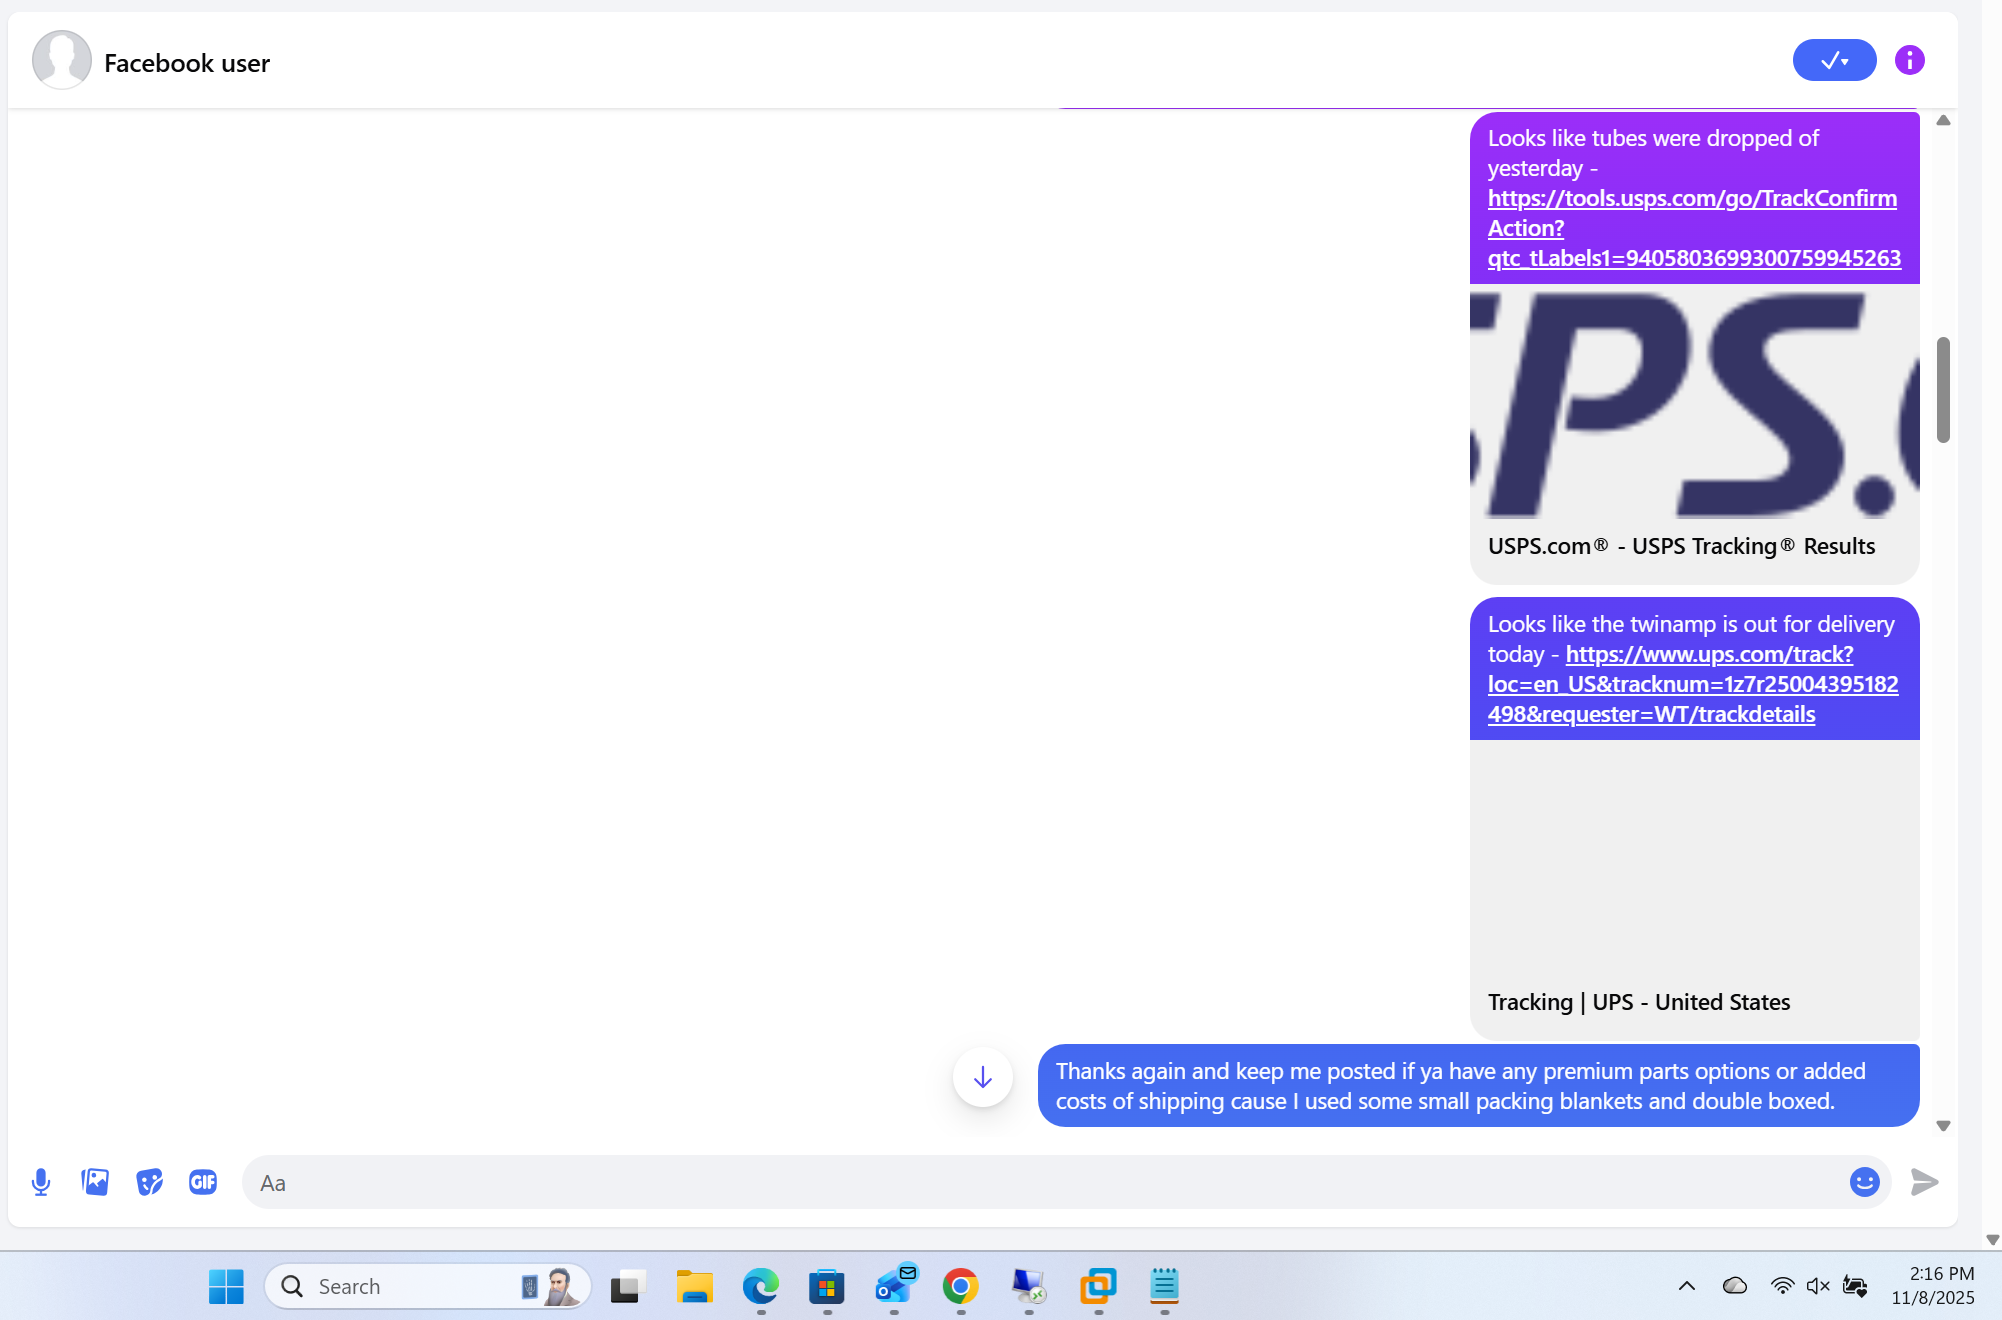Toggle Wi-Fi from the system tray
The height and width of the screenshot is (1320, 2002).
(x=1783, y=1287)
